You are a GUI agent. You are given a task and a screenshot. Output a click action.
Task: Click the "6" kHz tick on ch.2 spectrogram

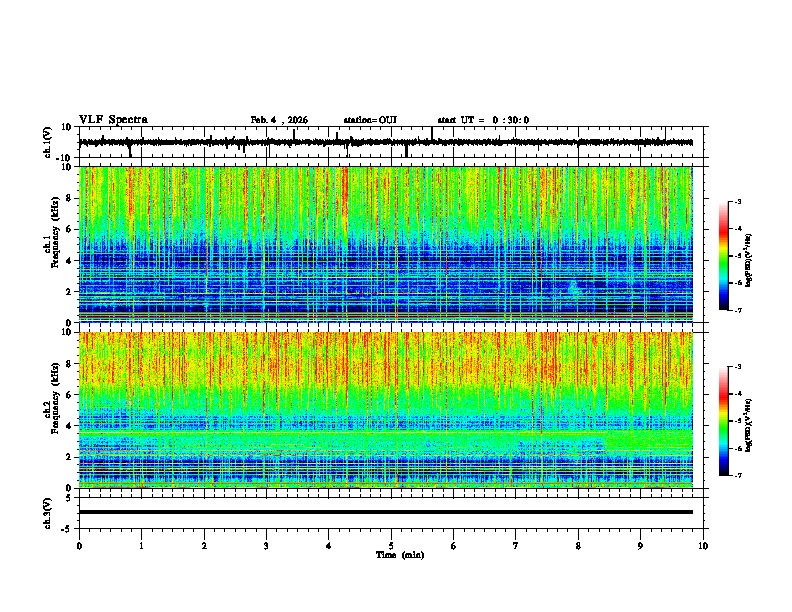coord(69,394)
